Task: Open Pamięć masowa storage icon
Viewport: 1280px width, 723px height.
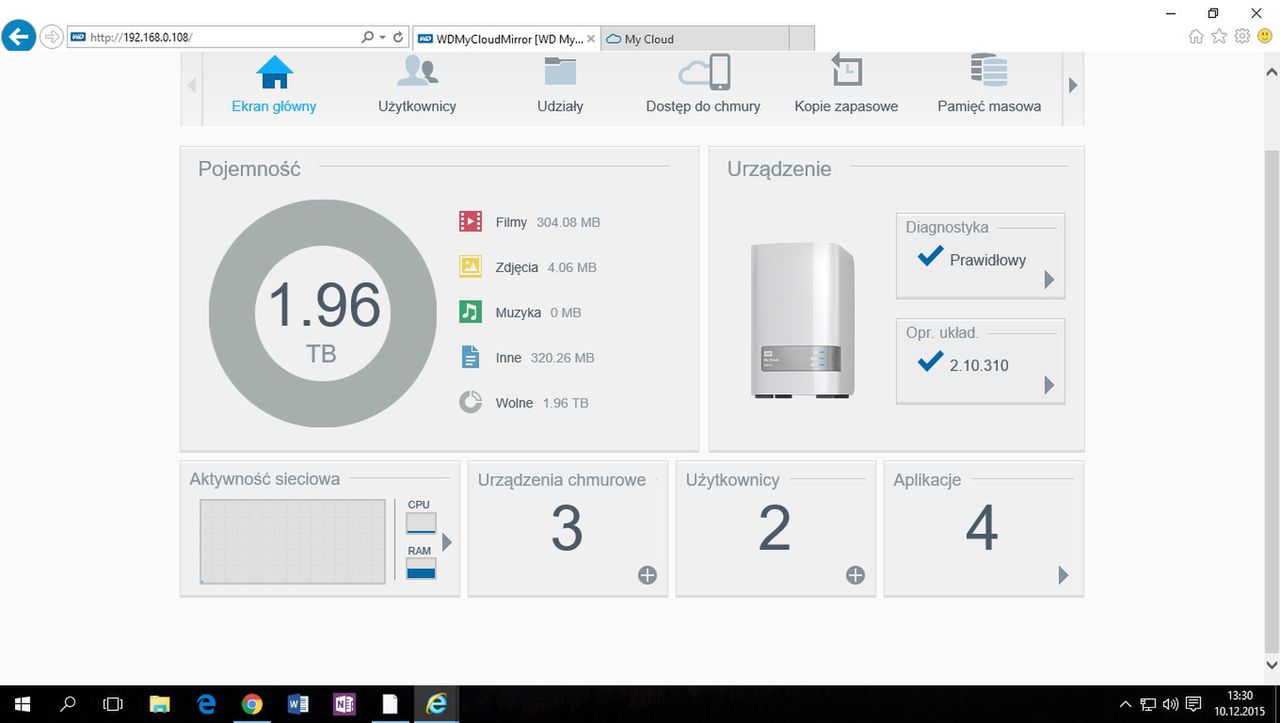Action: click(989, 71)
